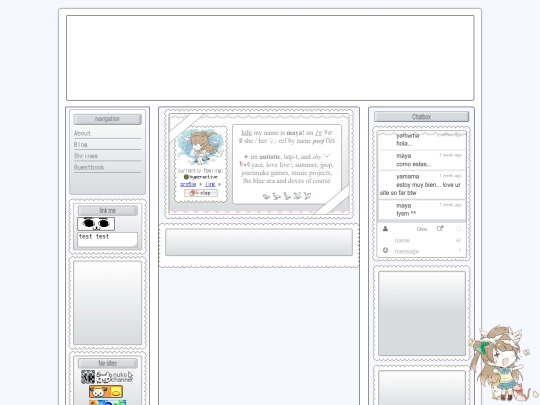The image size is (540, 405).
Task: Click the 'como estas...' chat message from maya
Action: pos(414,164)
